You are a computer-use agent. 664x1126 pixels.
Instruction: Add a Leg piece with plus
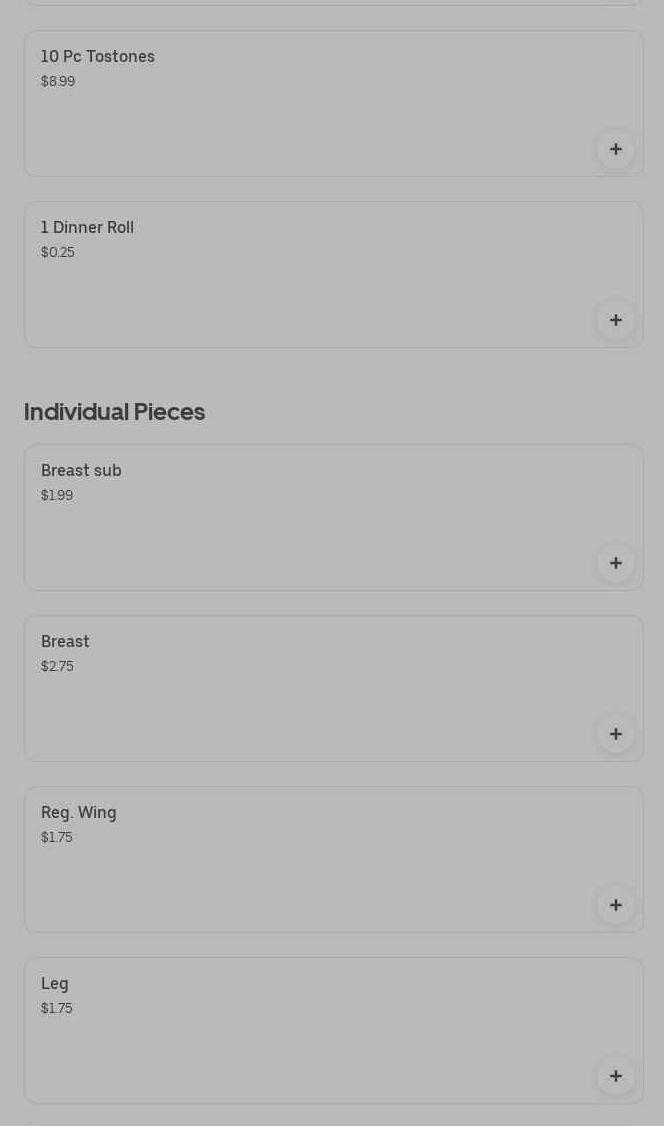pos(615,1076)
